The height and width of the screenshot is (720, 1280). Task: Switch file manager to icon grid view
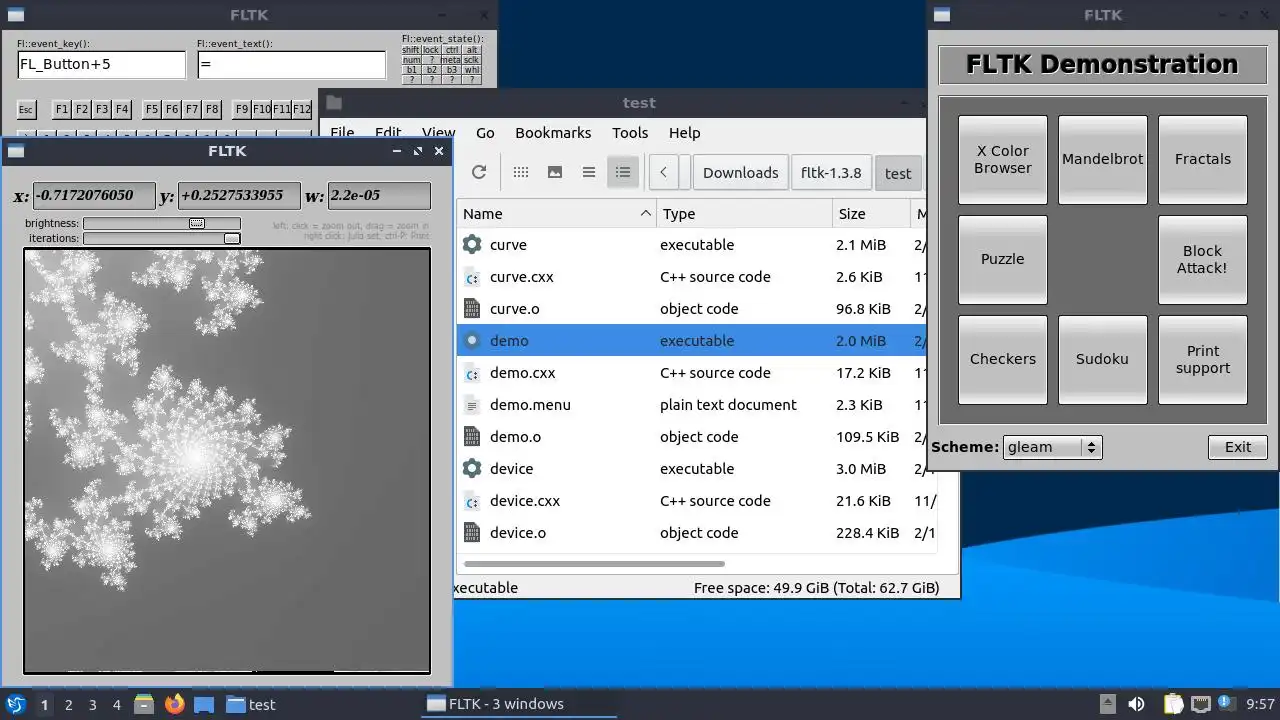(x=521, y=172)
